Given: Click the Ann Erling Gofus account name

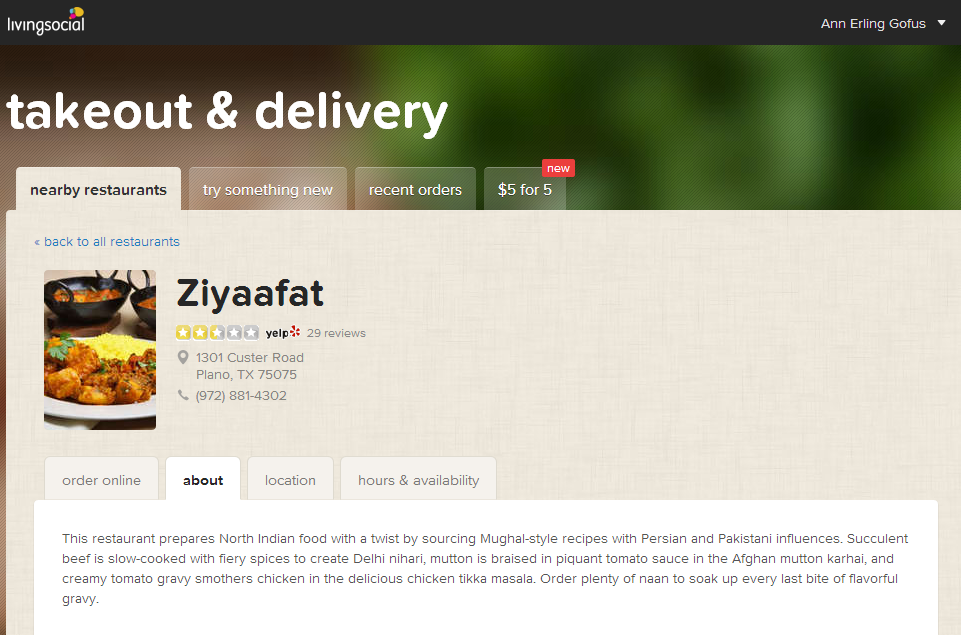Looking at the screenshot, I should tap(873, 23).
